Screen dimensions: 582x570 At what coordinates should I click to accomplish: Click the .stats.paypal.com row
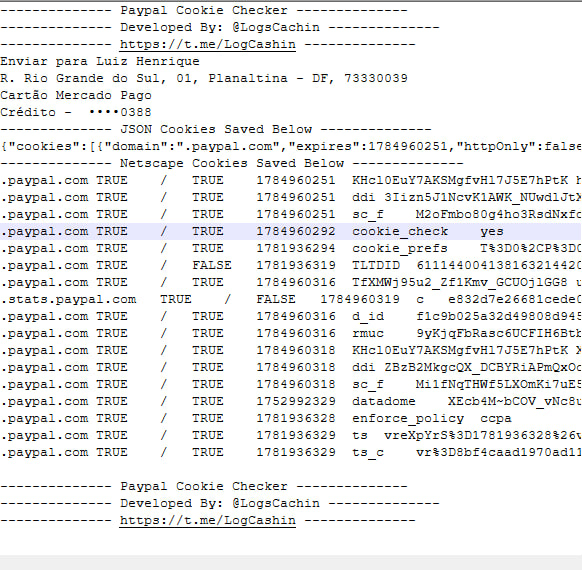pyautogui.click(x=291, y=299)
